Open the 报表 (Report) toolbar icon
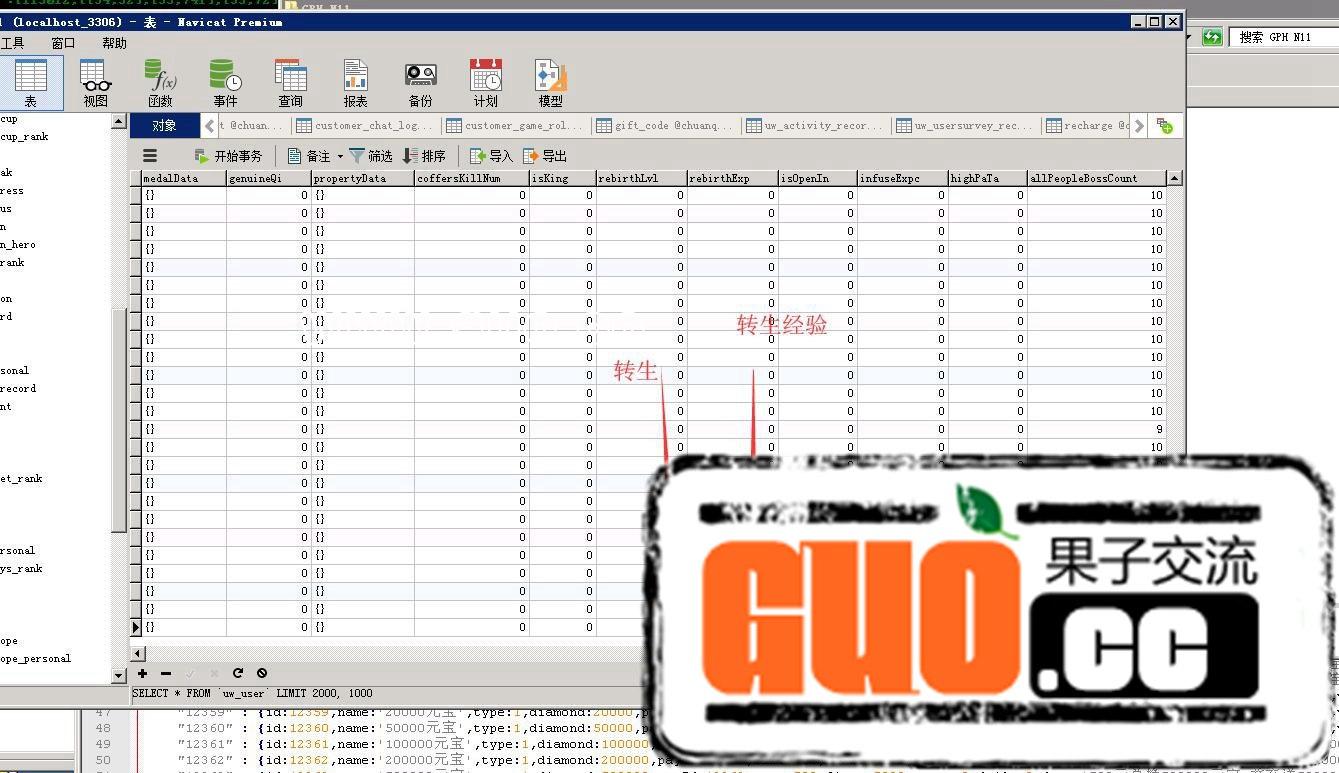The height and width of the screenshot is (773, 1339). coord(355,83)
